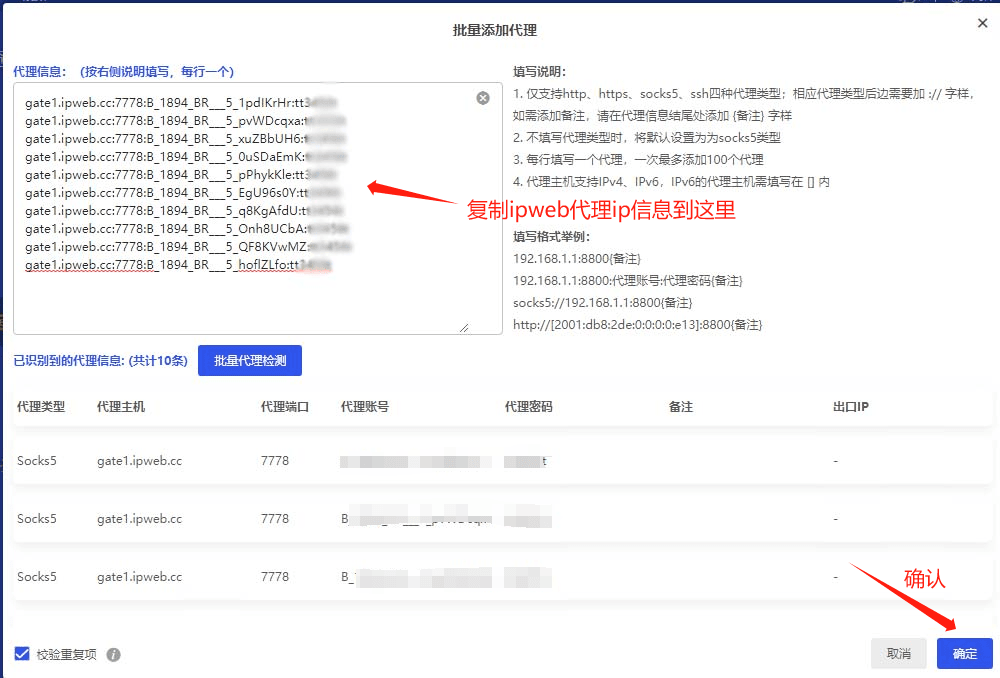Select the first Socks5 proxy row
Image resolution: width=1000 pixels, height=678 pixels.
click(x=37, y=461)
